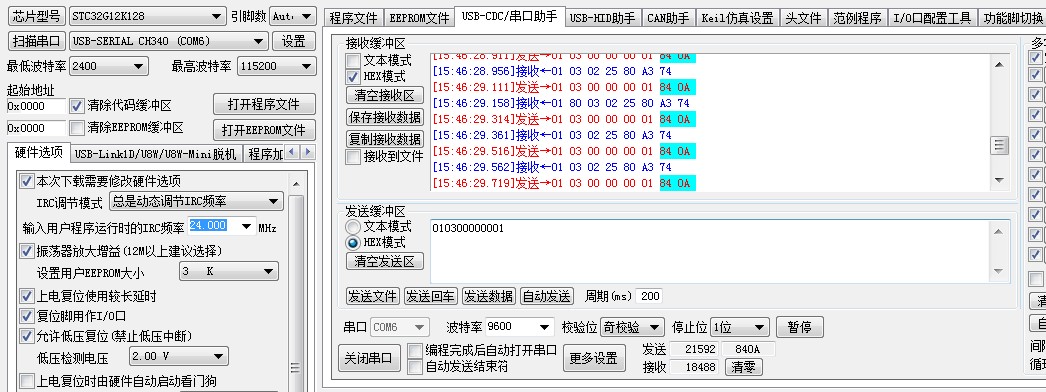Click the 暂停 button
This screenshot has height=392, width=1046.
(800, 327)
